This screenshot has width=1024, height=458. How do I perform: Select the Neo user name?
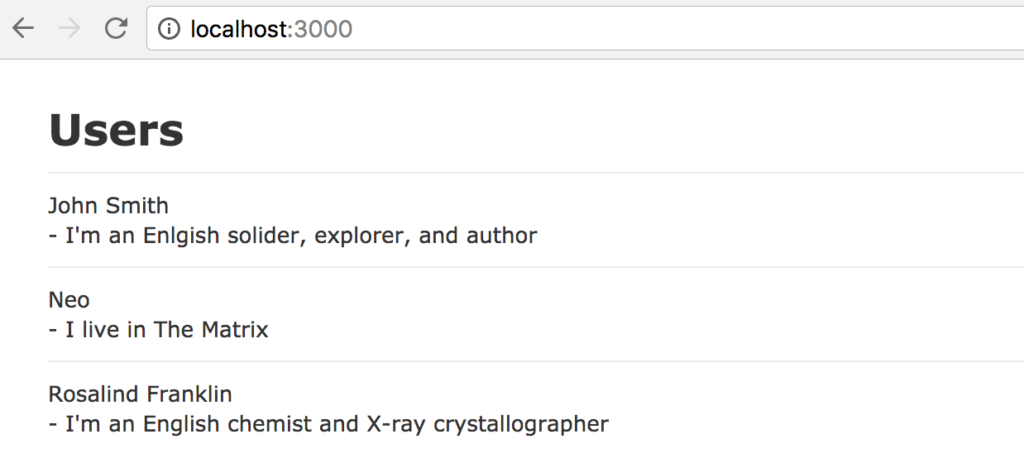tap(69, 300)
